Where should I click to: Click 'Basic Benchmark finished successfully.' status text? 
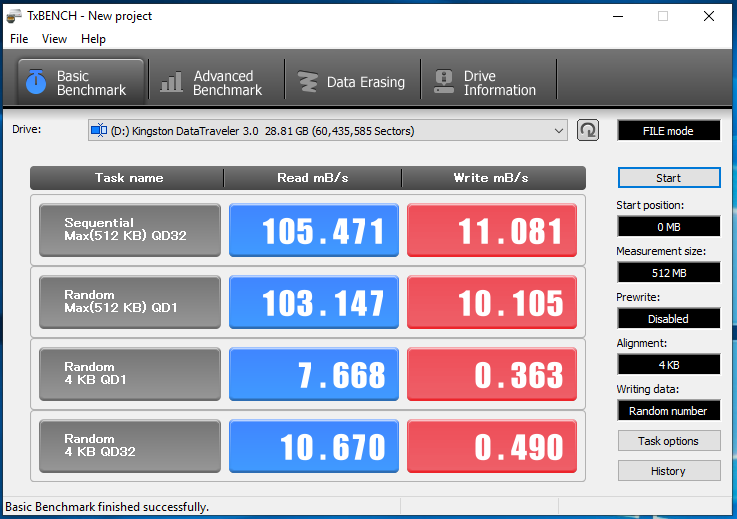click(107, 507)
